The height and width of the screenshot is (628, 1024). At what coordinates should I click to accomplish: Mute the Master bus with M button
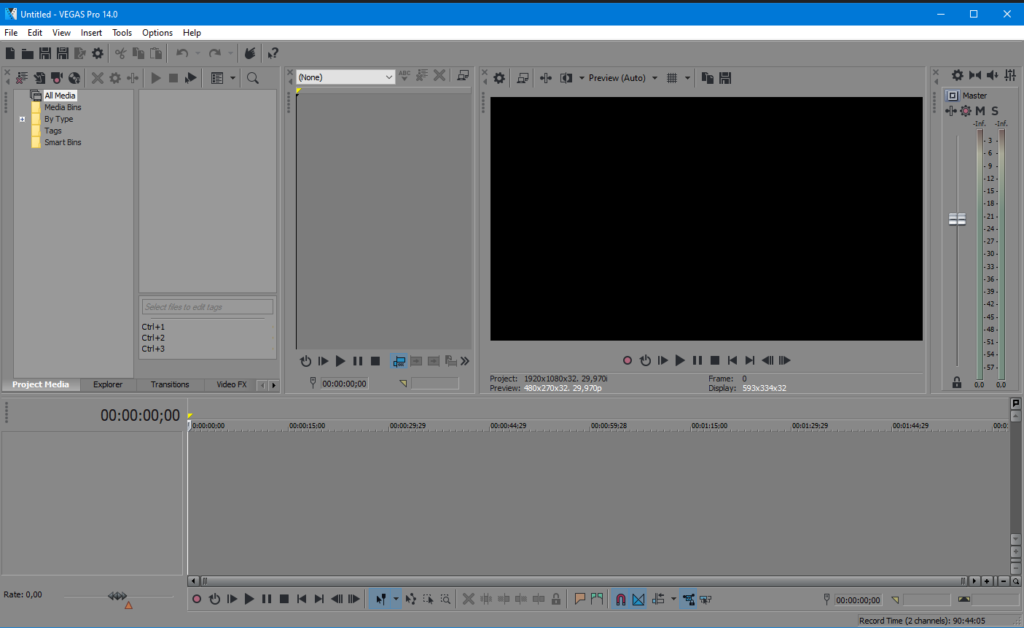[x=980, y=111]
